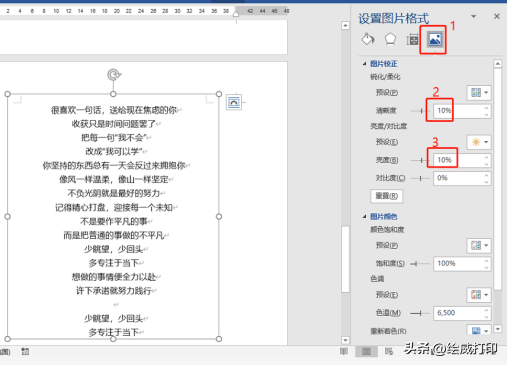Increase sharpness with the spinner up arrow

coord(486,108)
